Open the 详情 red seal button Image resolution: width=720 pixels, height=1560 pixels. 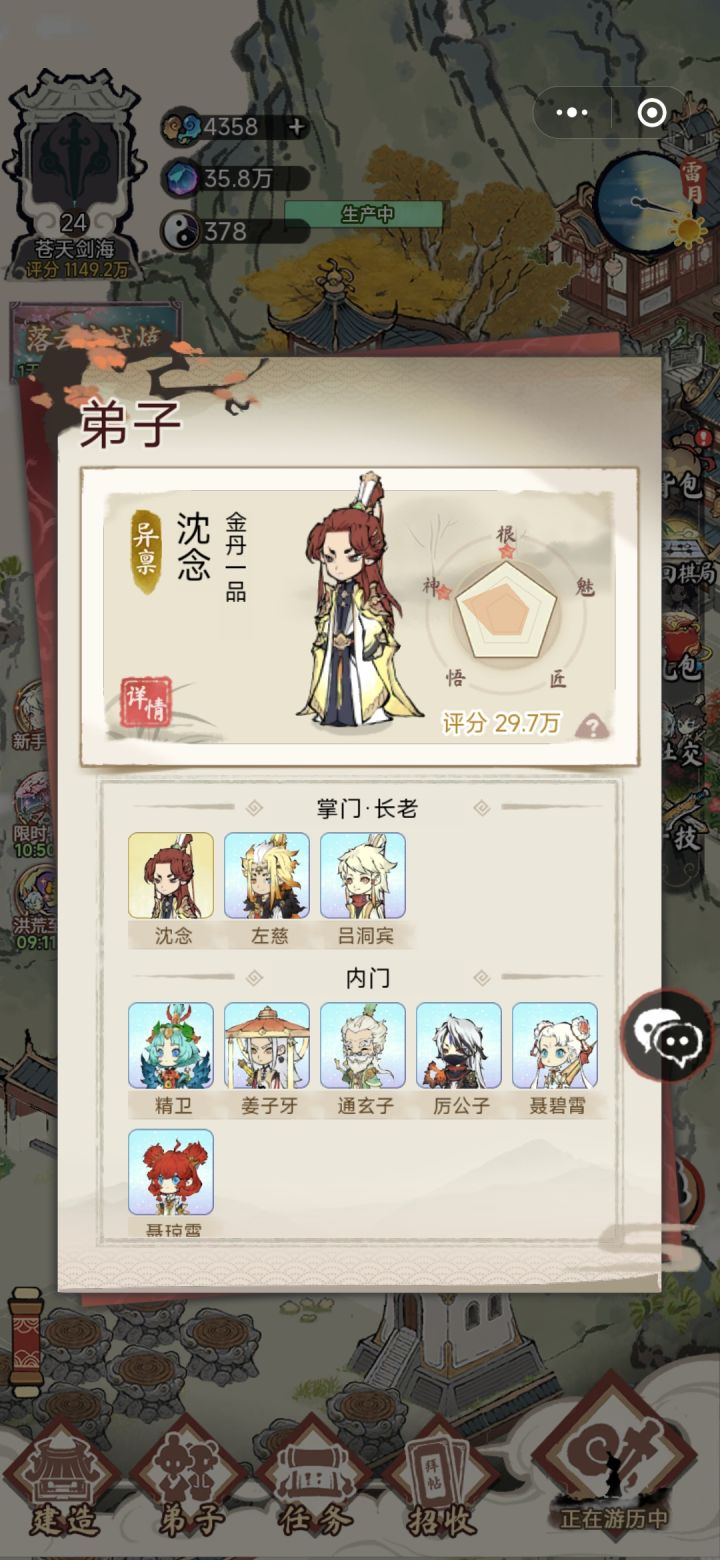(146, 701)
